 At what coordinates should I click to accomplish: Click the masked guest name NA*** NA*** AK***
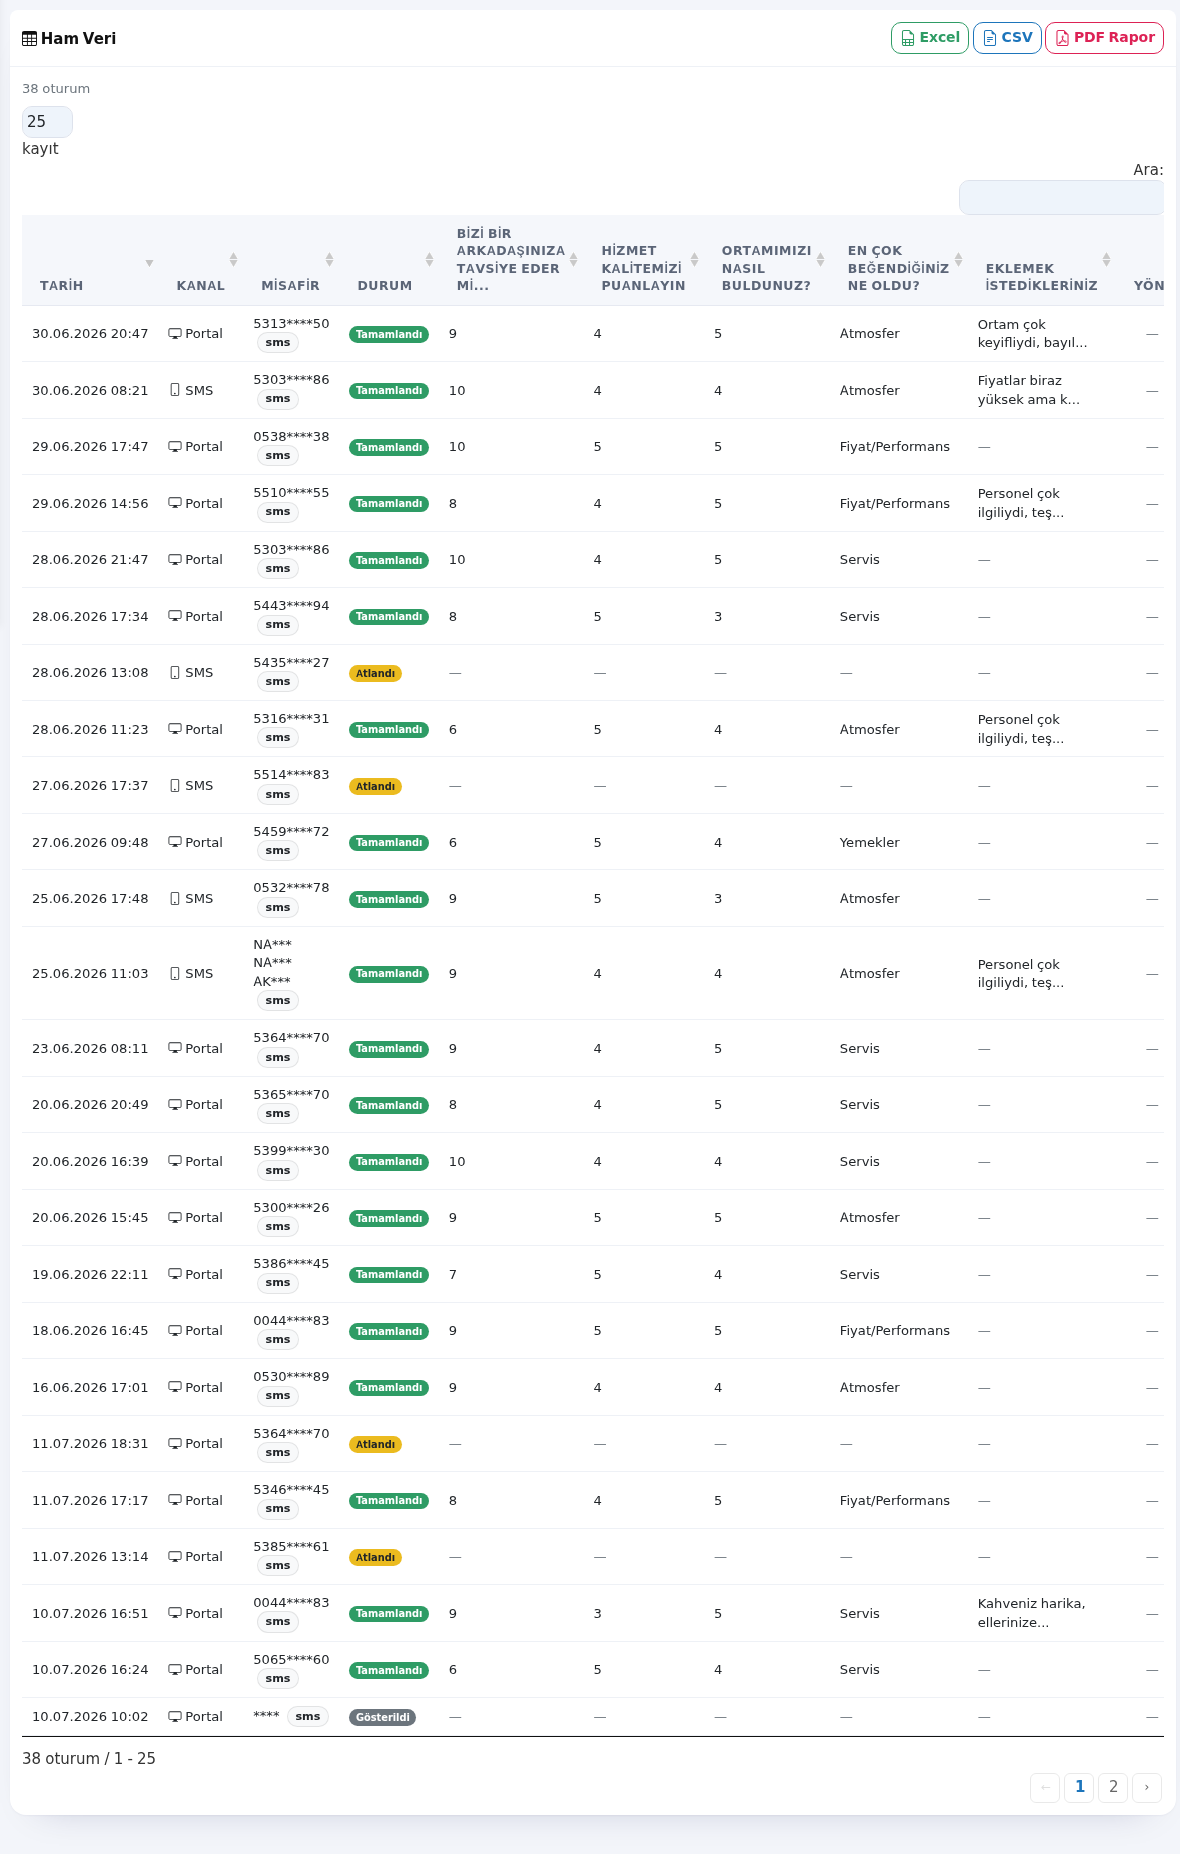coord(272,963)
